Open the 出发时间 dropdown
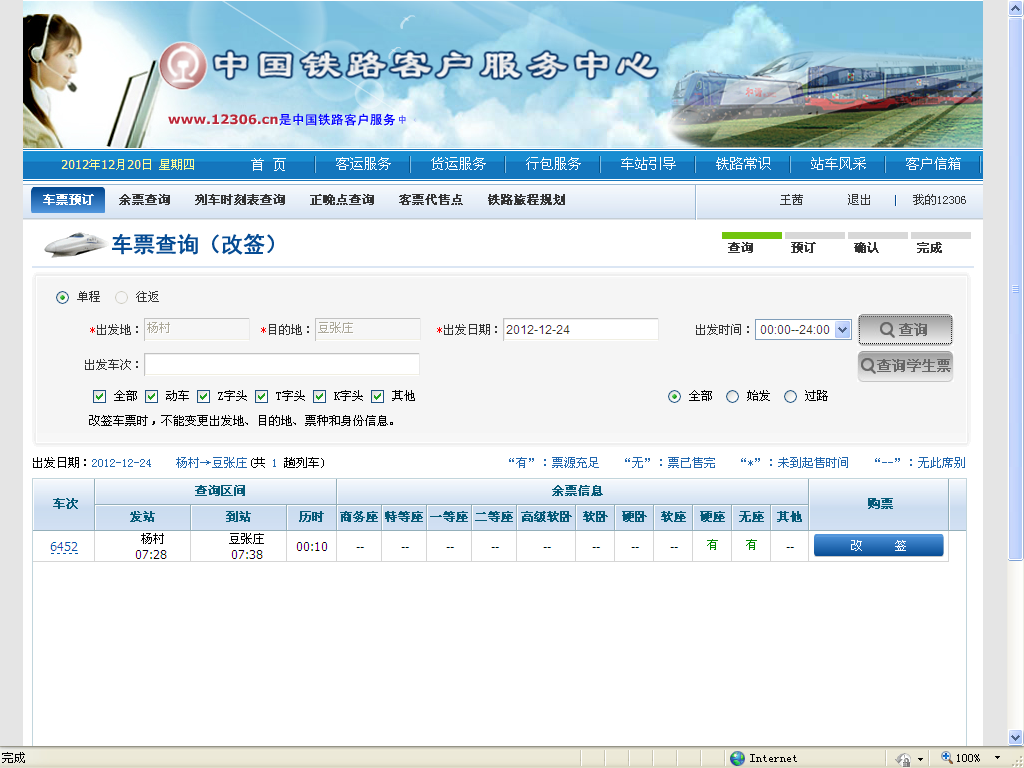 pyautogui.click(x=803, y=330)
